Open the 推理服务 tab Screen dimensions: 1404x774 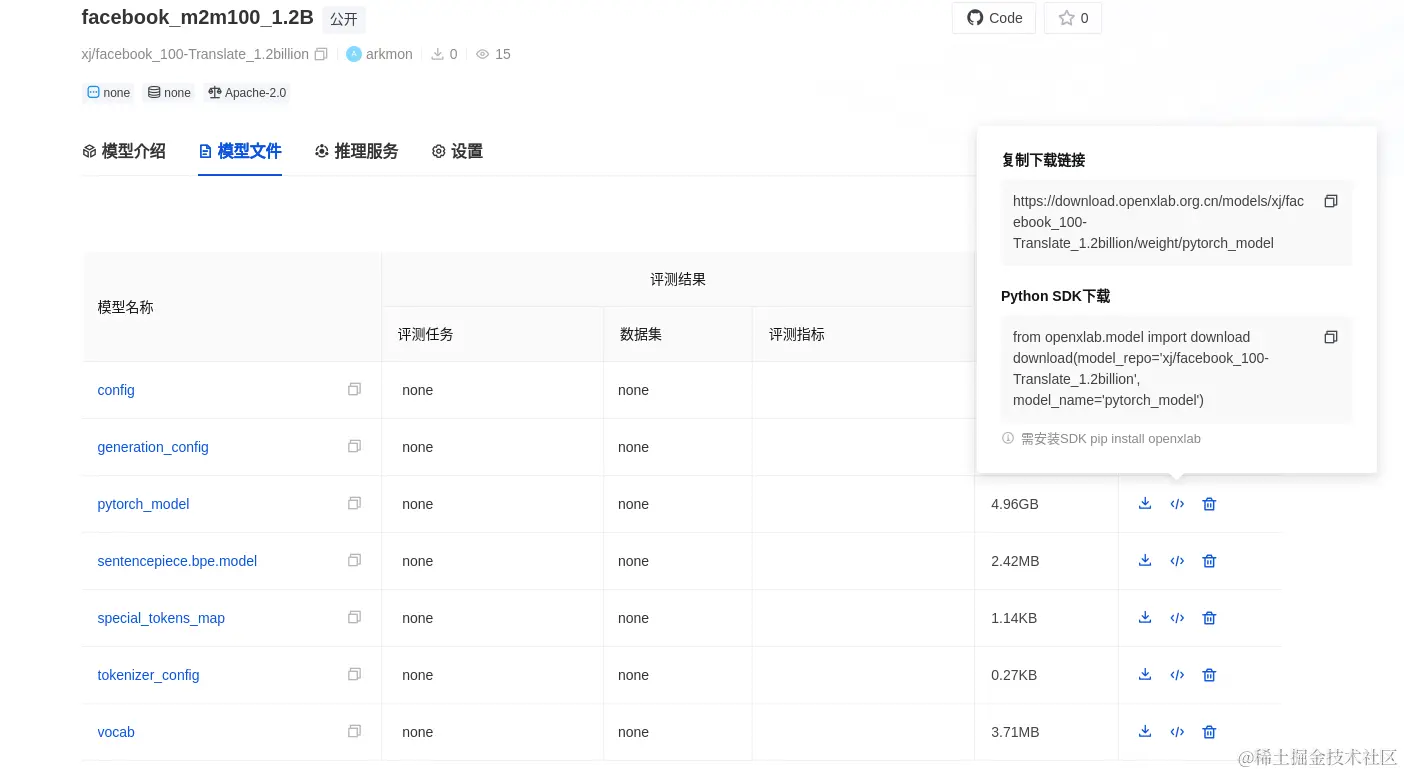tap(356, 151)
